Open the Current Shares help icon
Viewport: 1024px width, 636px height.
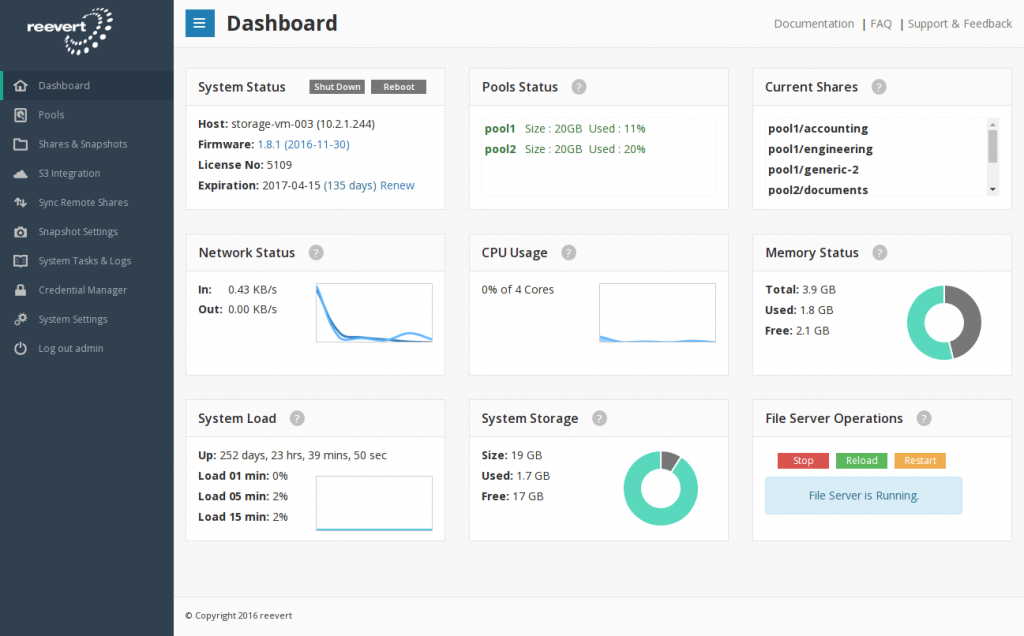879,87
